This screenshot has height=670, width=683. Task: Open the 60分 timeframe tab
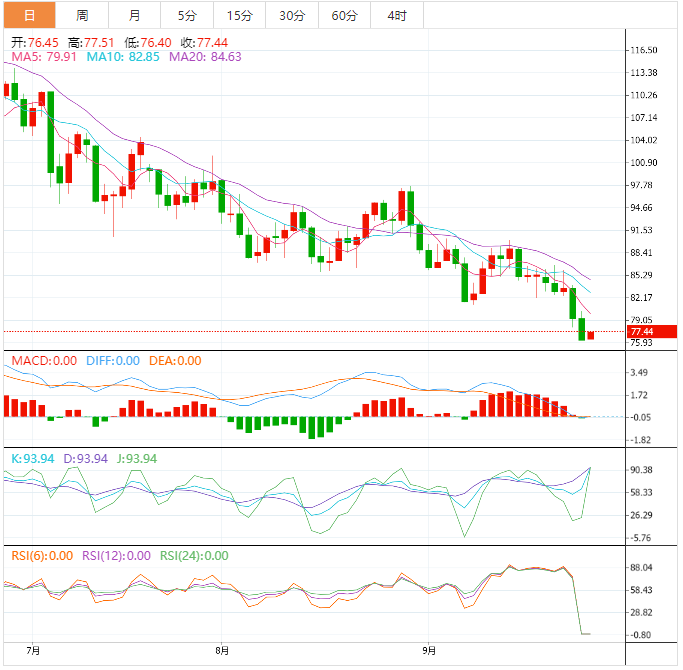[345, 16]
